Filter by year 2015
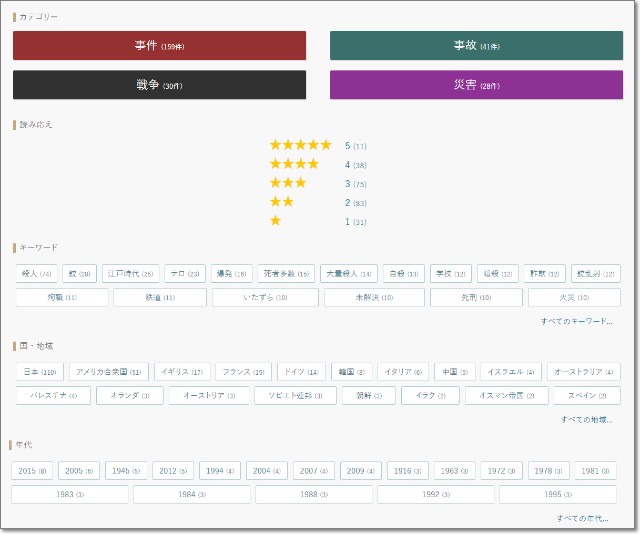The image size is (640, 534). 33,470
